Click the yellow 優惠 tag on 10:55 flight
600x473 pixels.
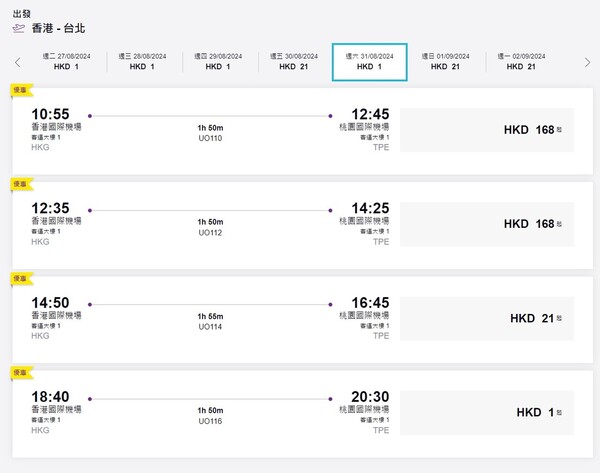(21, 90)
